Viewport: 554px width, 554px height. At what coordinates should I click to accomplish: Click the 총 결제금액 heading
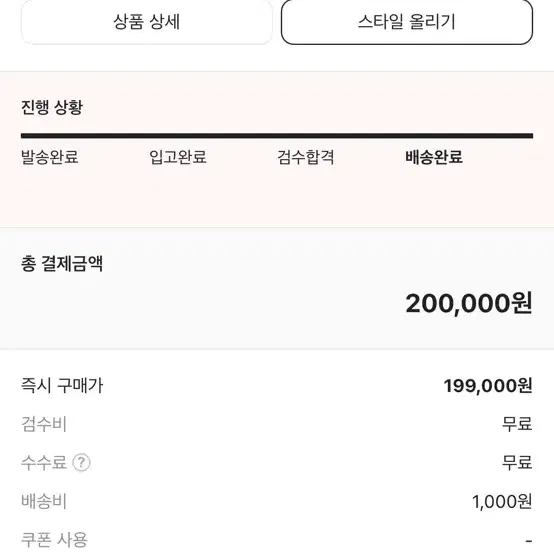[62, 264]
